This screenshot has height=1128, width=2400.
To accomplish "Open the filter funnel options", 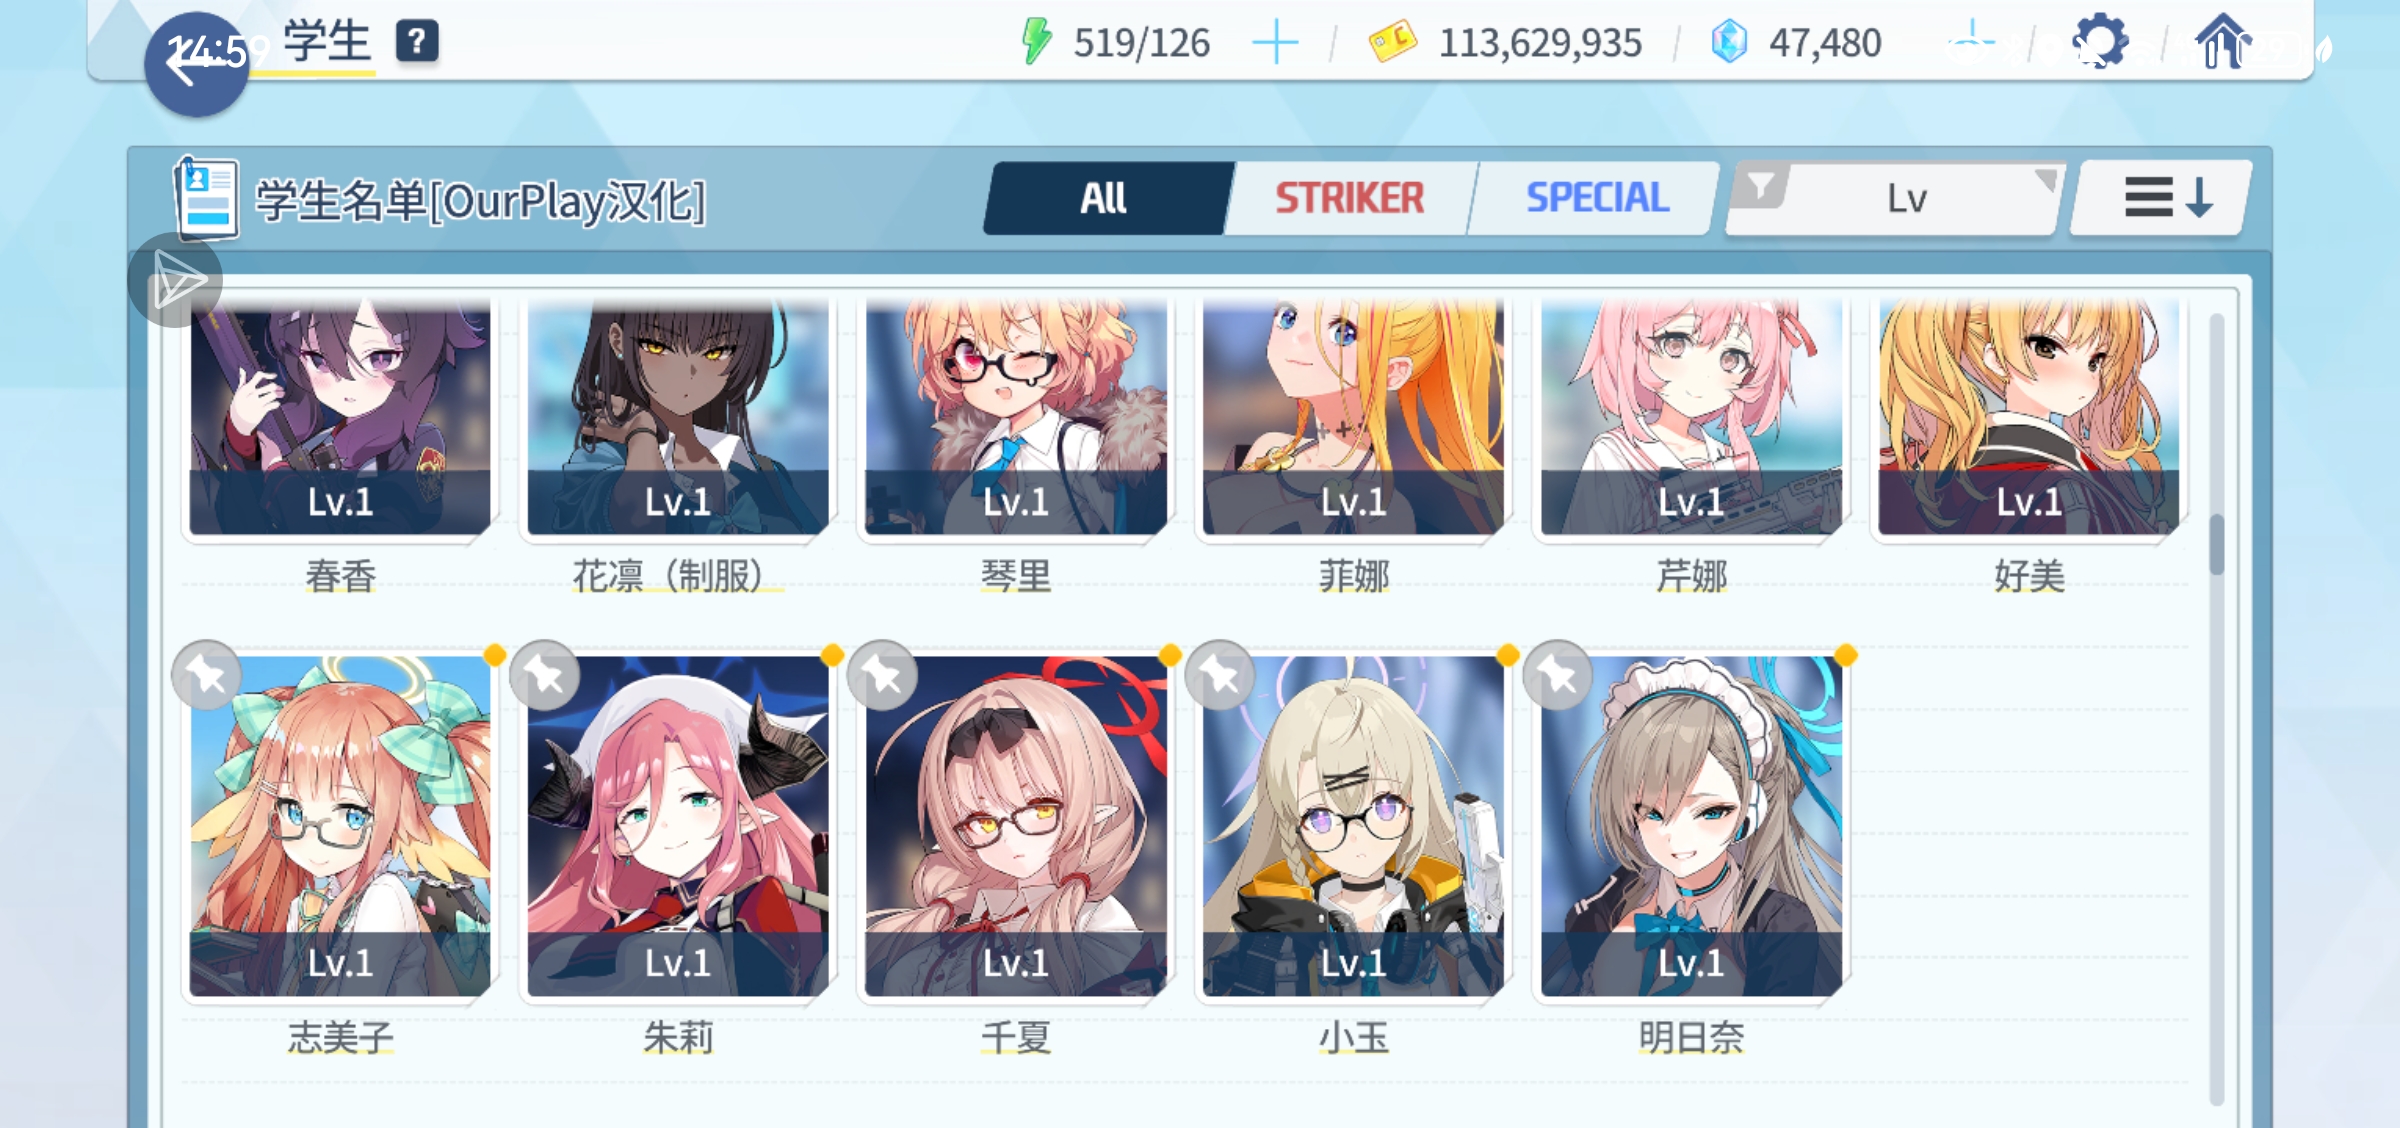I will (1760, 186).
